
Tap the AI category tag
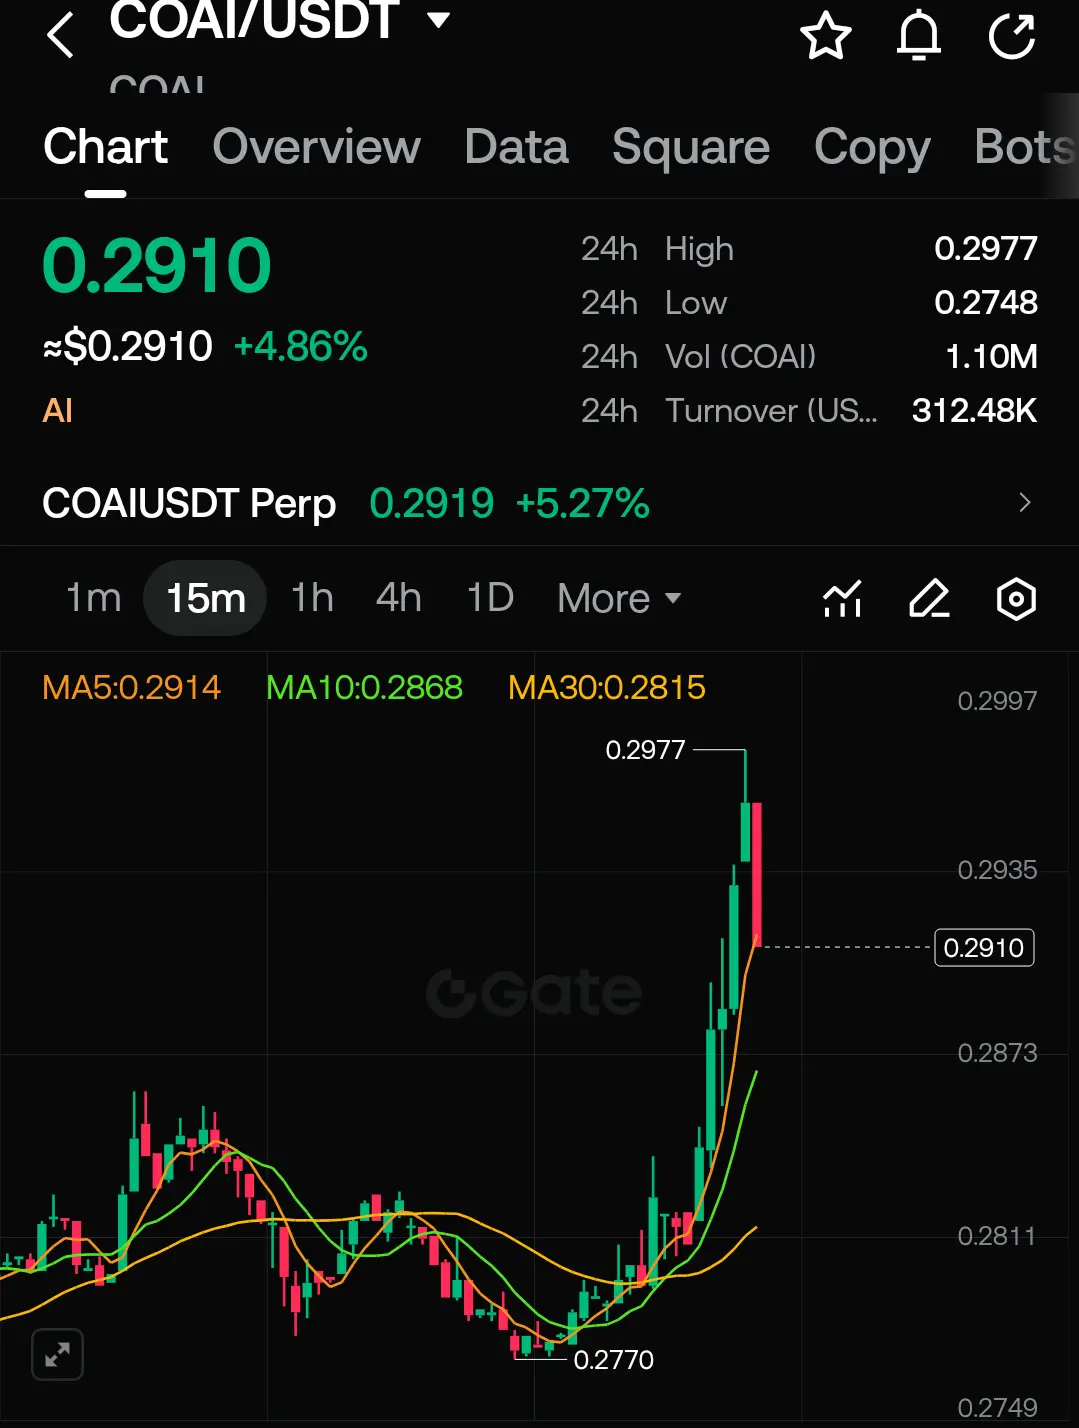(x=57, y=410)
